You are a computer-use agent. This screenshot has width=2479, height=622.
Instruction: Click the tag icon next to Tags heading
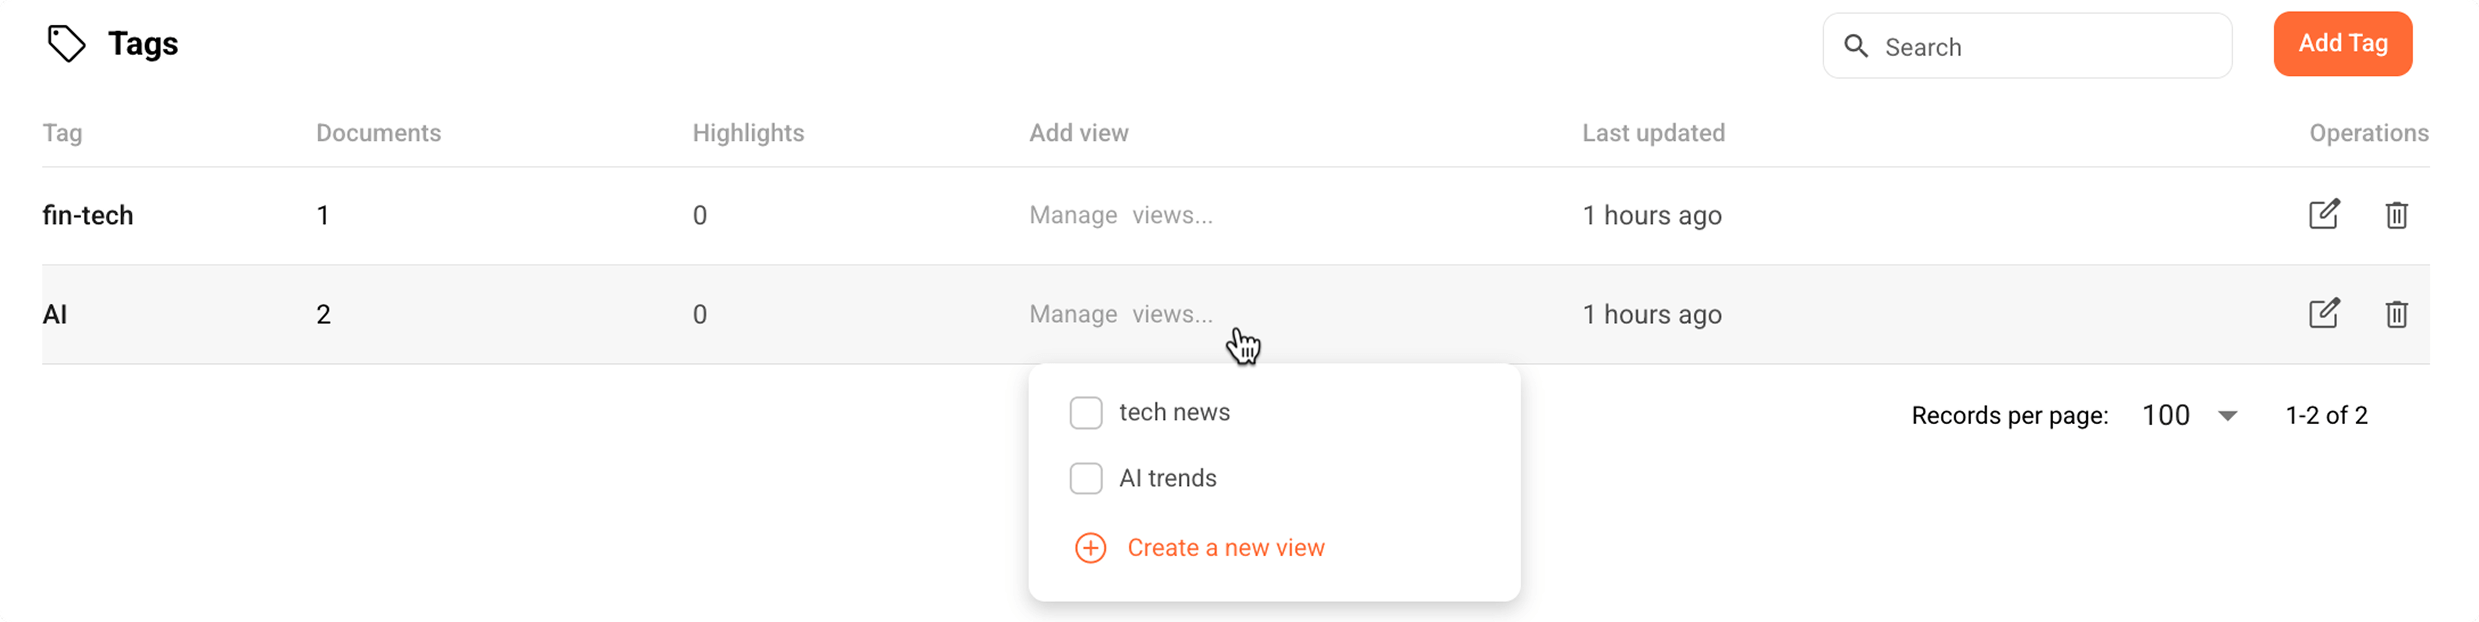coord(67,43)
